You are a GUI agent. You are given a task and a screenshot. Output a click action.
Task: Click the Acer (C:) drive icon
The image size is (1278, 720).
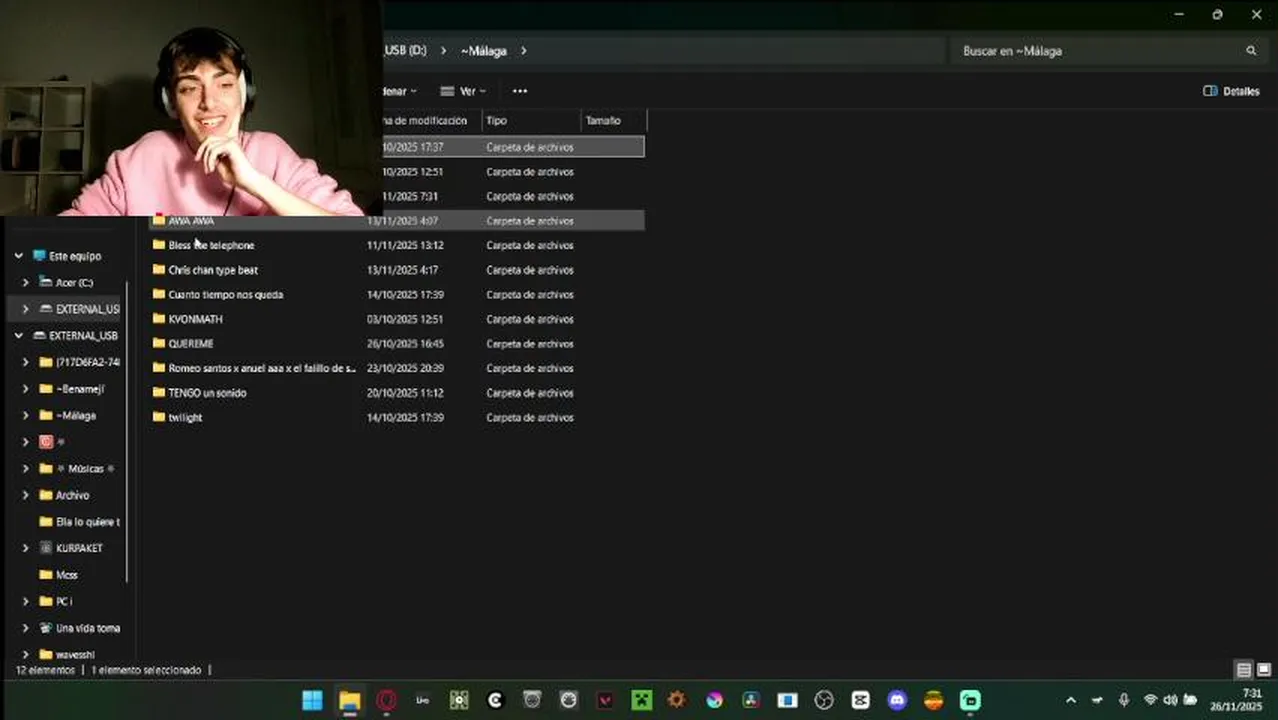(46, 282)
